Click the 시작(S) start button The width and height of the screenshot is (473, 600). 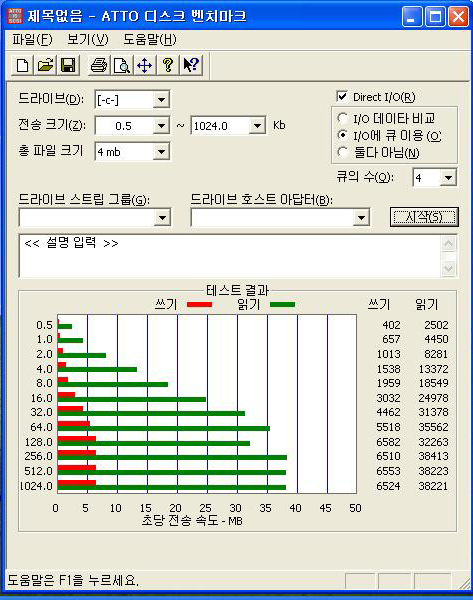[x=424, y=217]
